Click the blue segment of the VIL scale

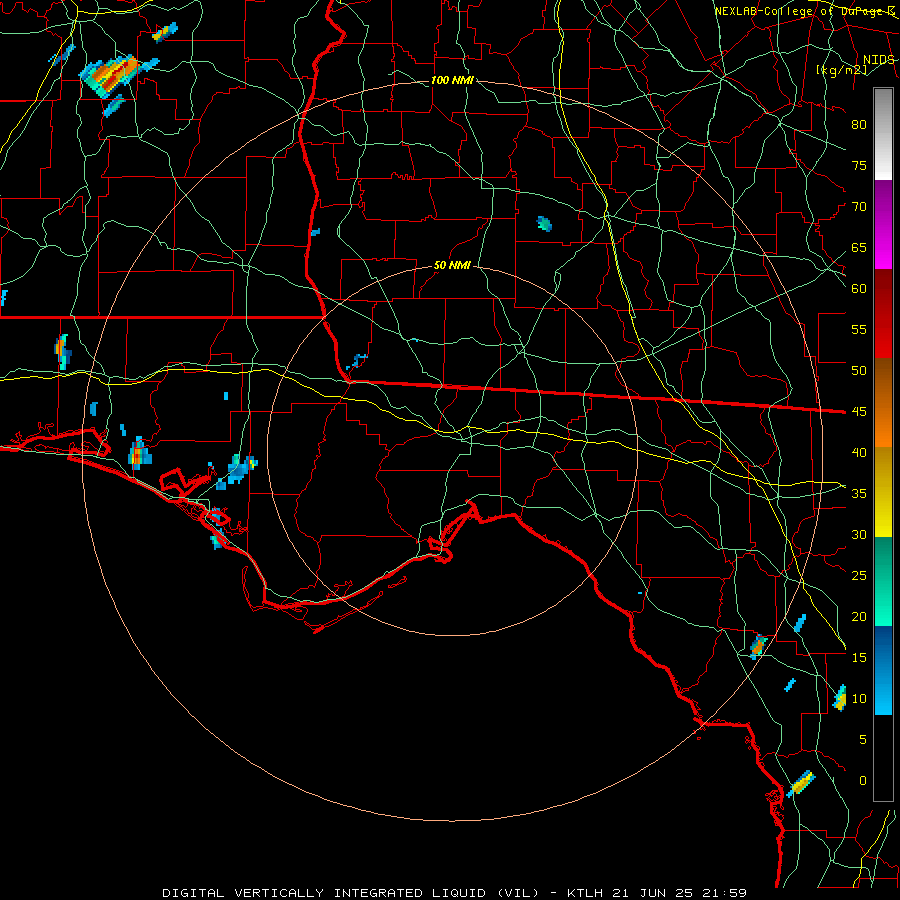coord(883,670)
